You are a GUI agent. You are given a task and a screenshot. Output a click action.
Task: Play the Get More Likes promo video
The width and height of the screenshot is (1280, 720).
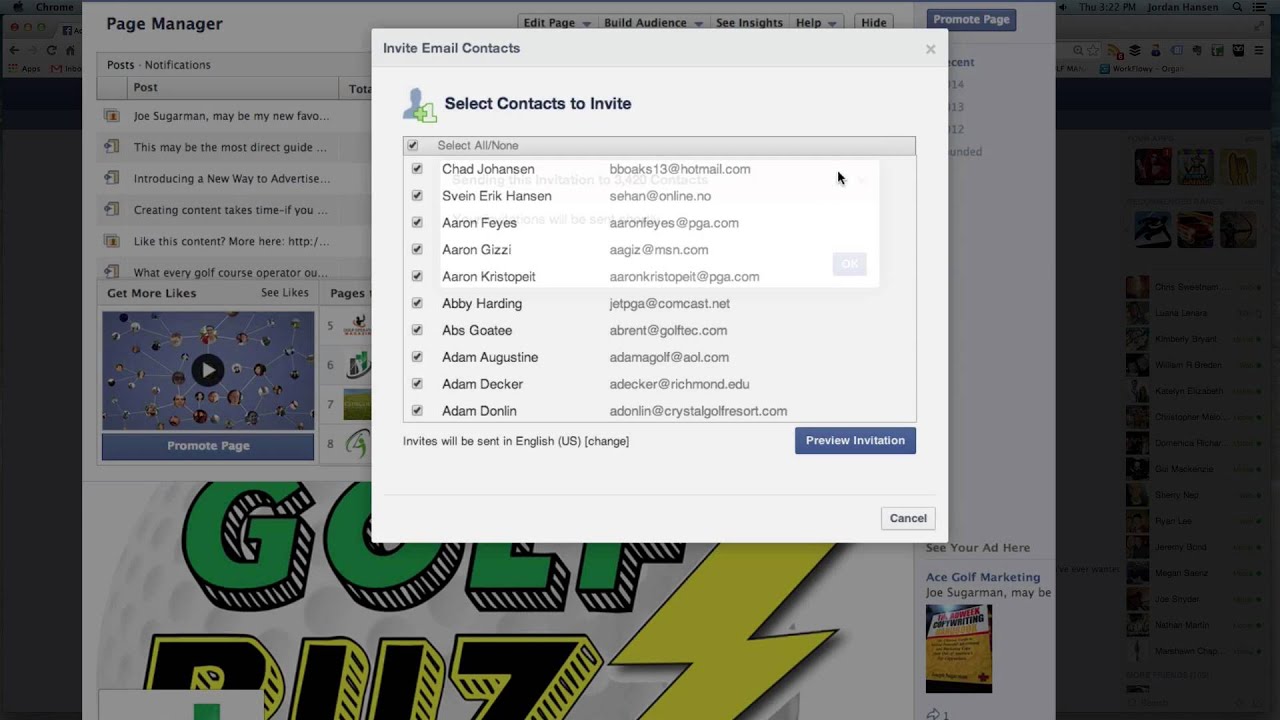point(207,370)
